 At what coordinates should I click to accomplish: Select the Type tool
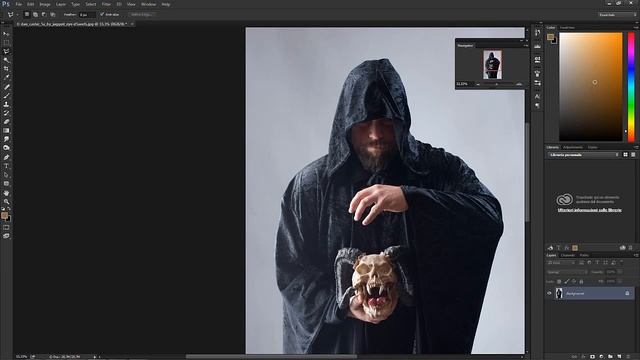6,166
